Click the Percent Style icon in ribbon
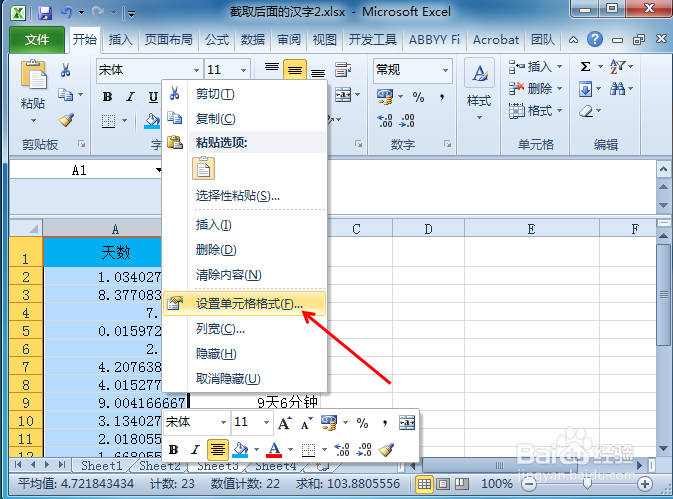This screenshot has width=673, height=499. click(418, 97)
